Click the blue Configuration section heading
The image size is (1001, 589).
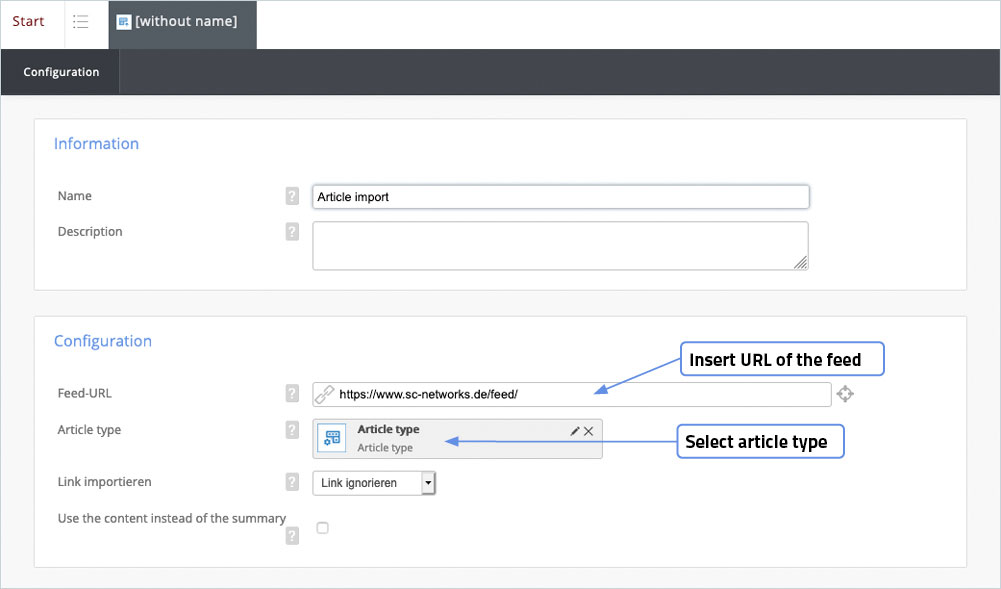103,341
